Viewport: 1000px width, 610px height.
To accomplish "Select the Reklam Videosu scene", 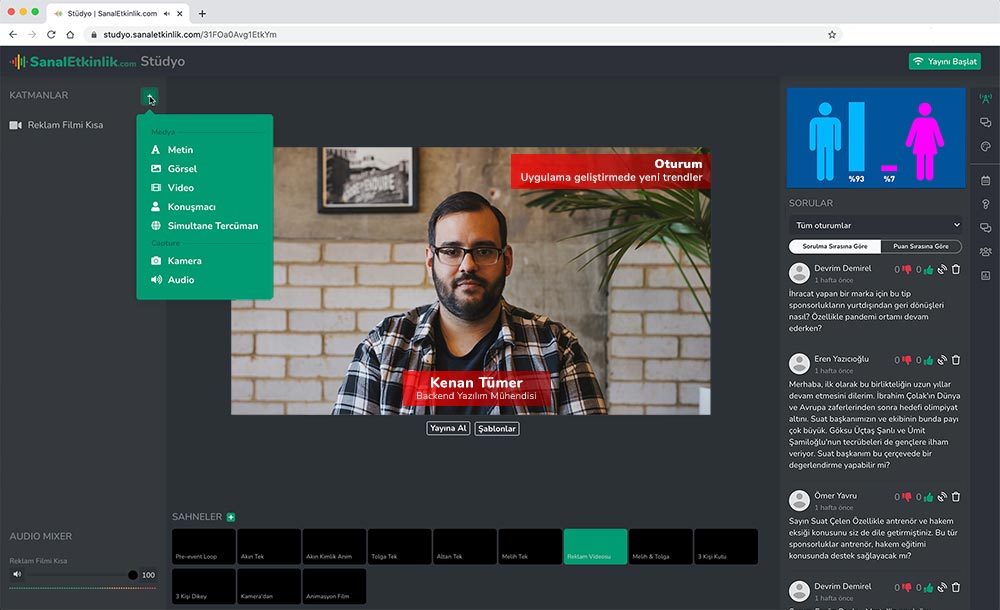I will click(595, 546).
